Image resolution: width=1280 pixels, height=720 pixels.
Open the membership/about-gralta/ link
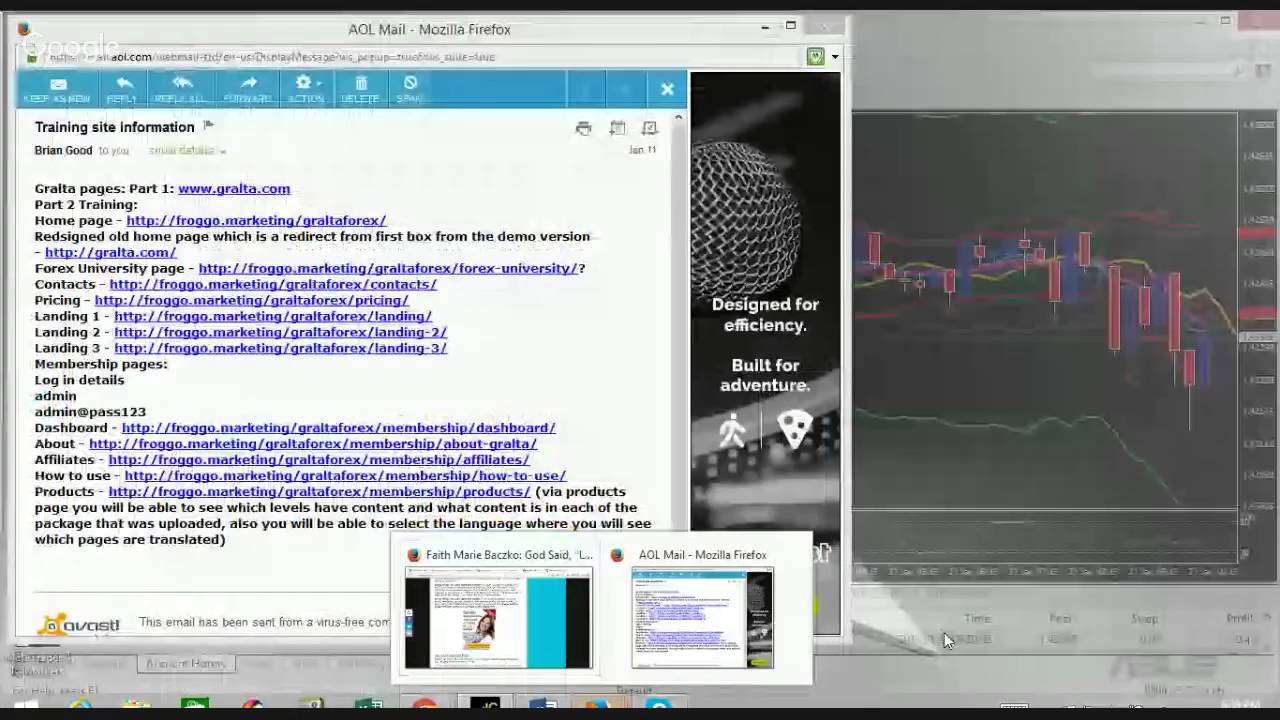click(313, 444)
